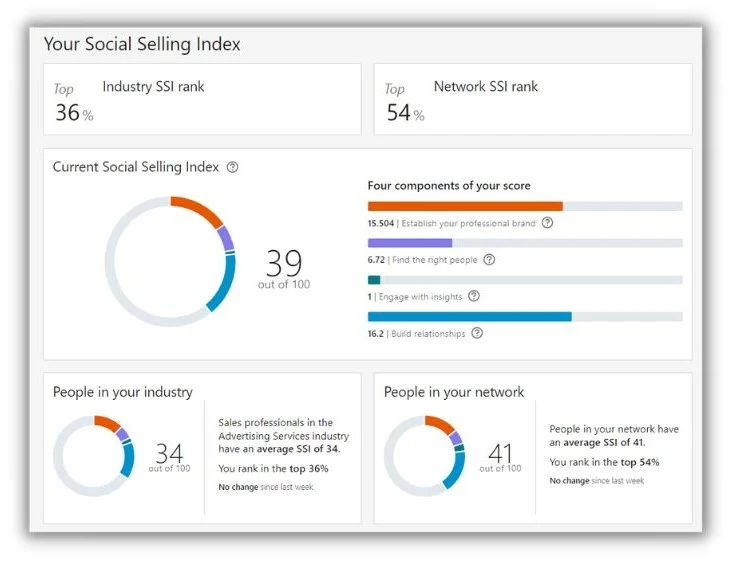Click the 36% industry rank value

74,113
